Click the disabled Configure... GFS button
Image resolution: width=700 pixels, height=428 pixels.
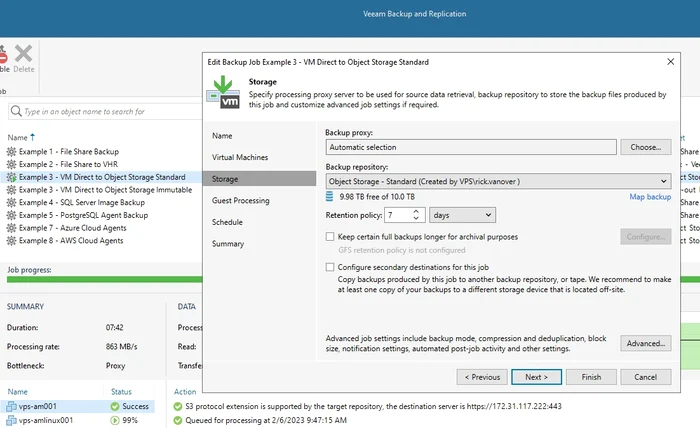click(x=646, y=237)
